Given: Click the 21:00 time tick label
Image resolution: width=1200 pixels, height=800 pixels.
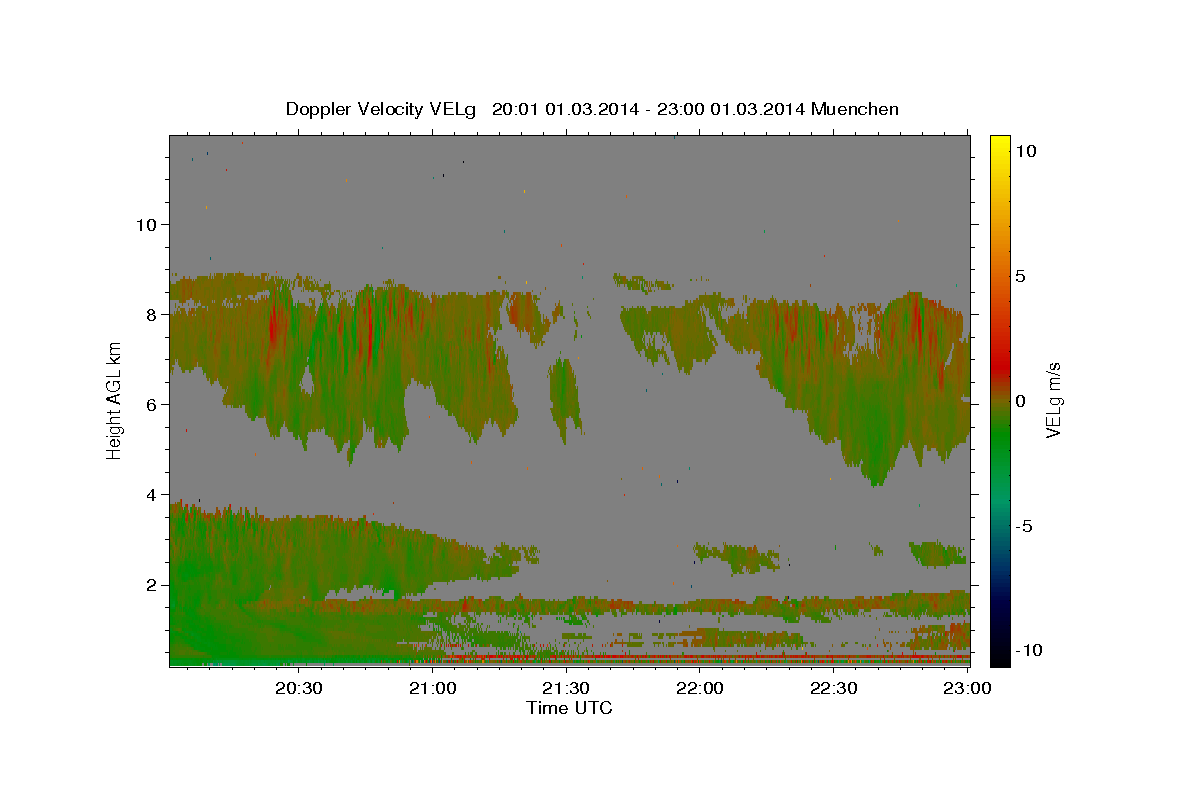Looking at the screenshot, I should 433,688.
